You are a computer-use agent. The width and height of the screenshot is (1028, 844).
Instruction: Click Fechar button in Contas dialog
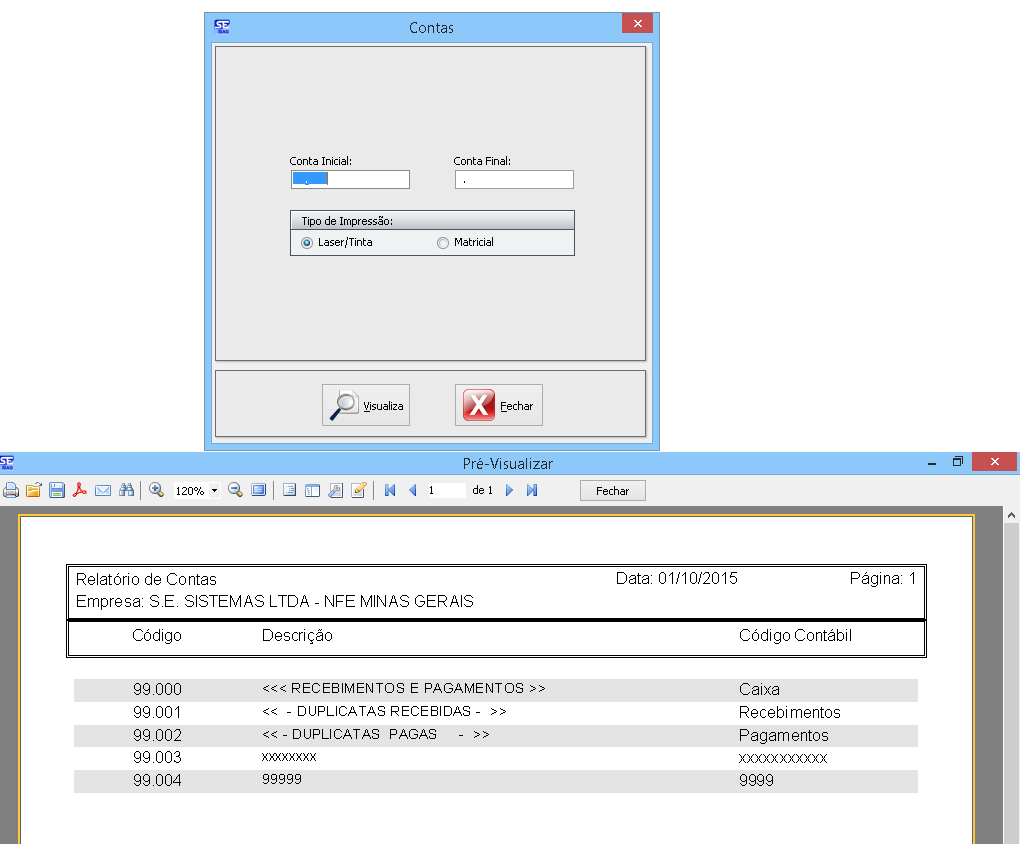tap(499, 405)
